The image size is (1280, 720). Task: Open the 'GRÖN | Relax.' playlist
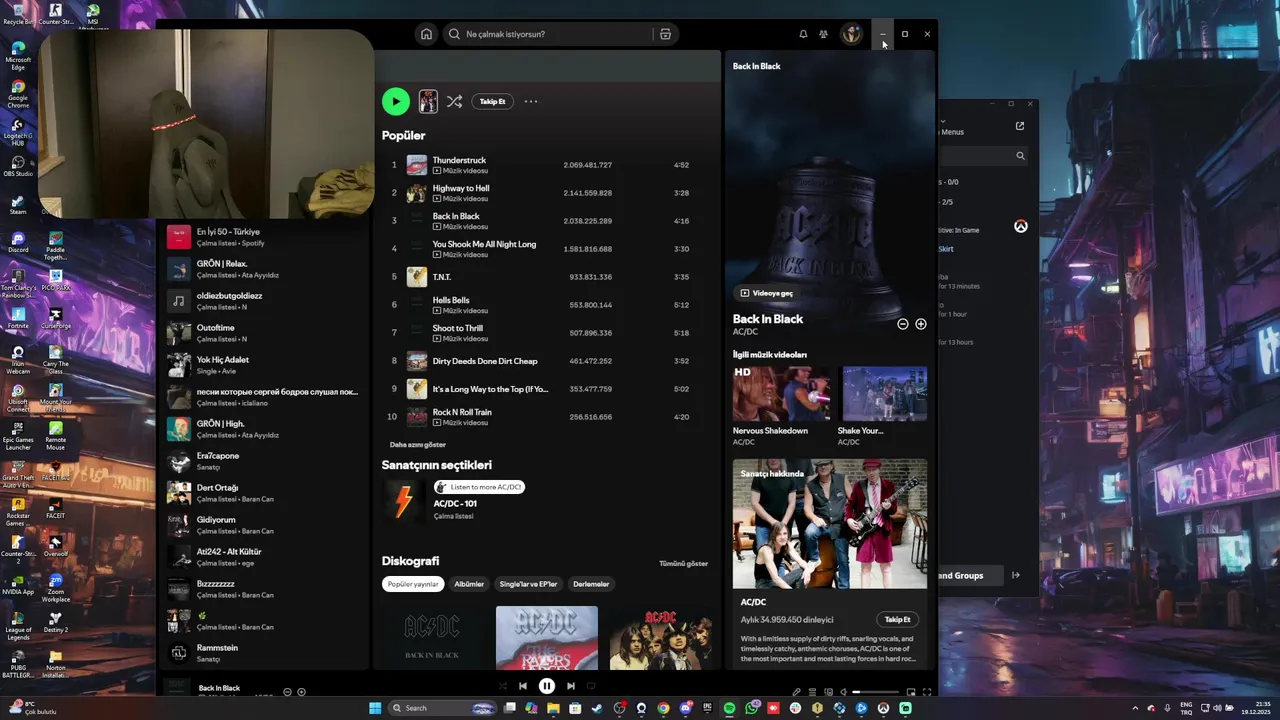point(265,269)
